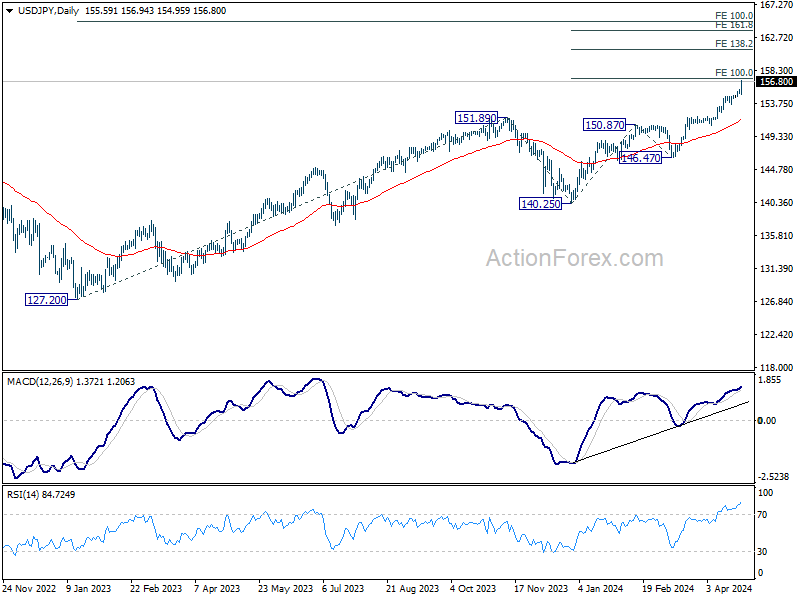Select the 140.250 price label
This screenshot has height=600, width=800.
point(540,204)
